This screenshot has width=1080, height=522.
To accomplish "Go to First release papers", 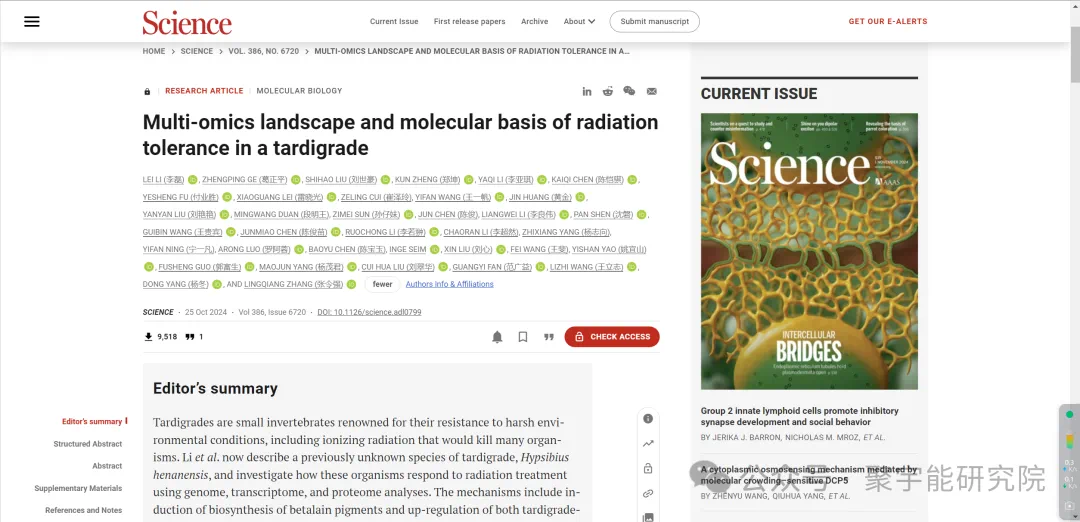I will click(469, 21).
